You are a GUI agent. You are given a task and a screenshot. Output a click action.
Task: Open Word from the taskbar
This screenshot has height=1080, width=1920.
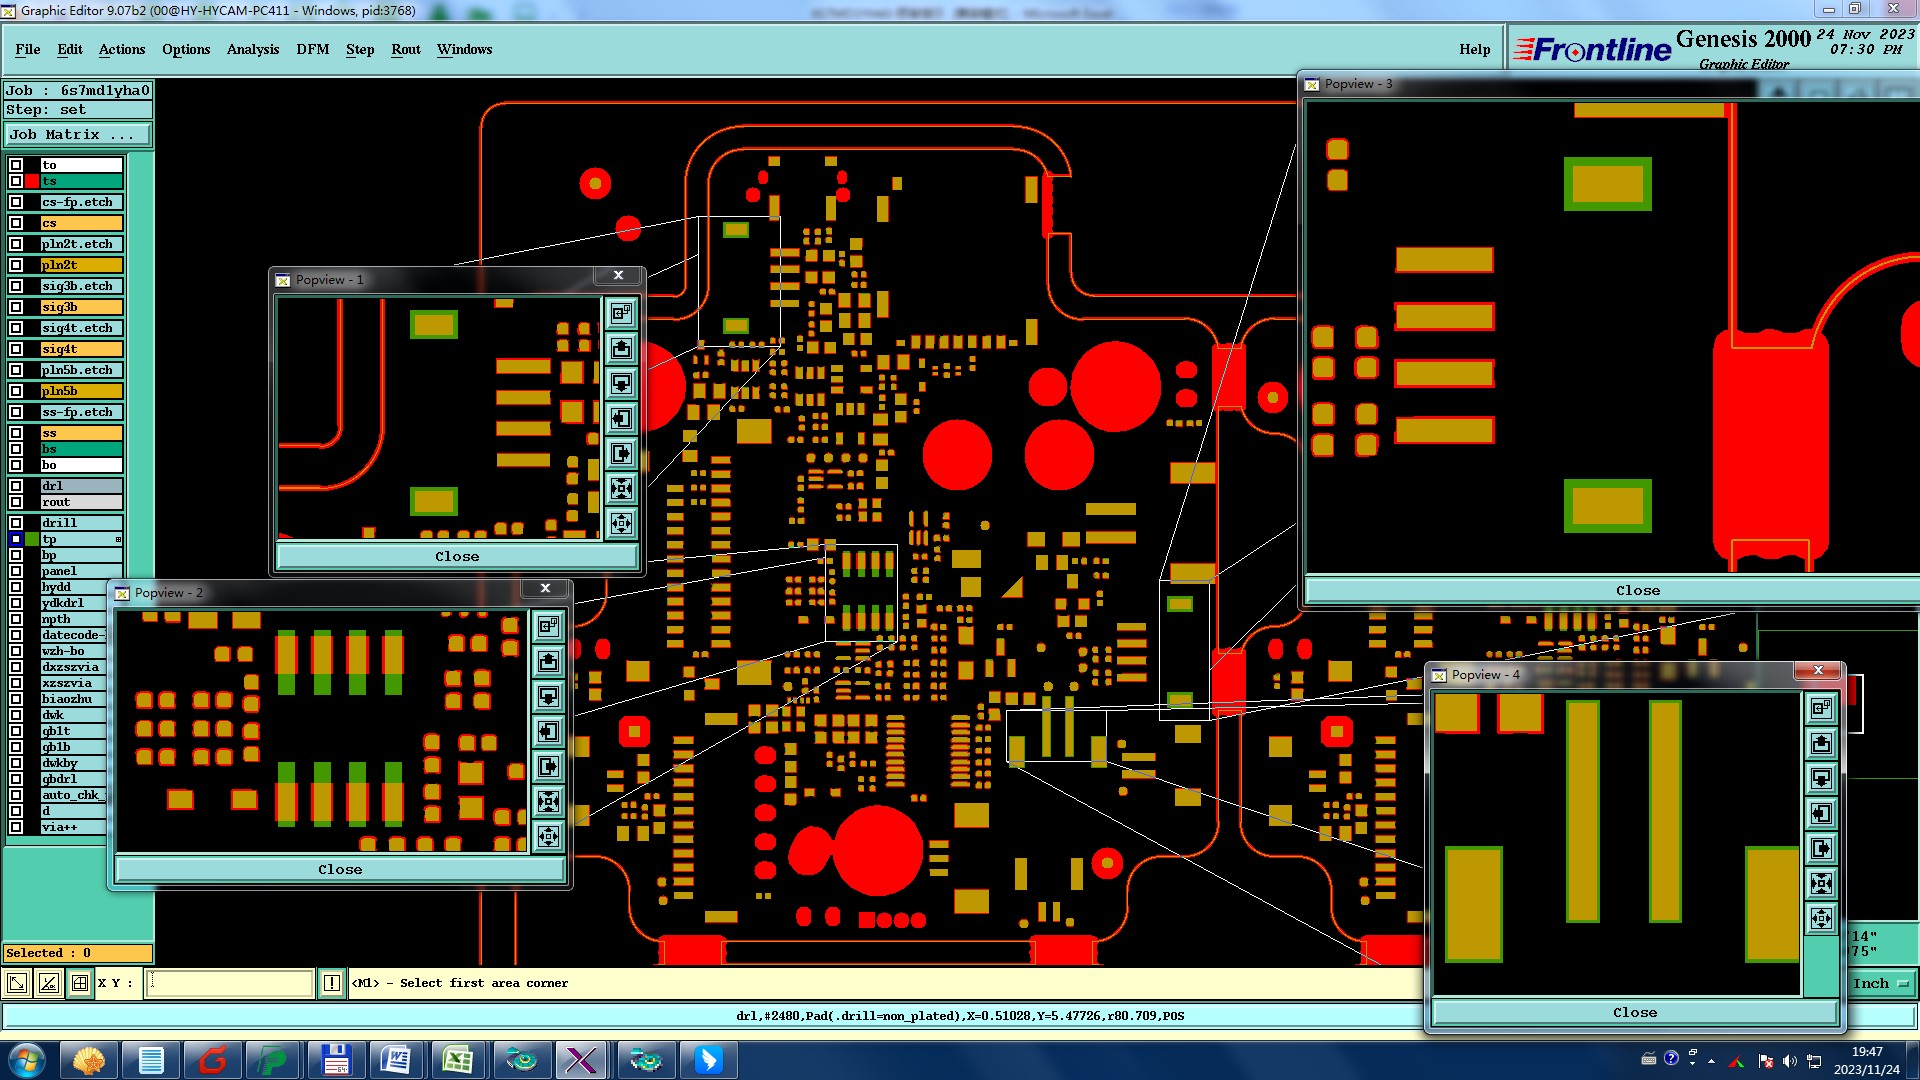[396, 1060]
